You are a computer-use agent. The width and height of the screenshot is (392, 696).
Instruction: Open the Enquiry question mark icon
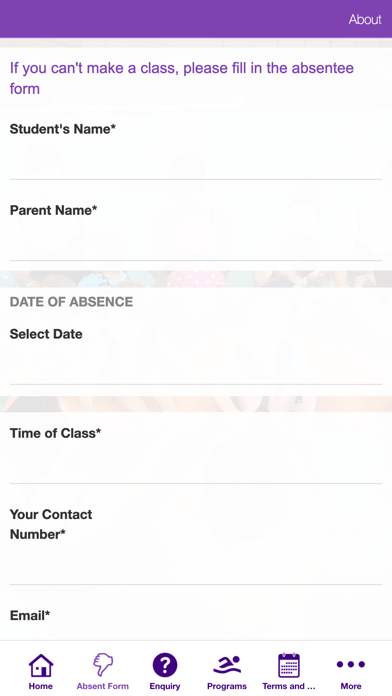pos(165,665)
